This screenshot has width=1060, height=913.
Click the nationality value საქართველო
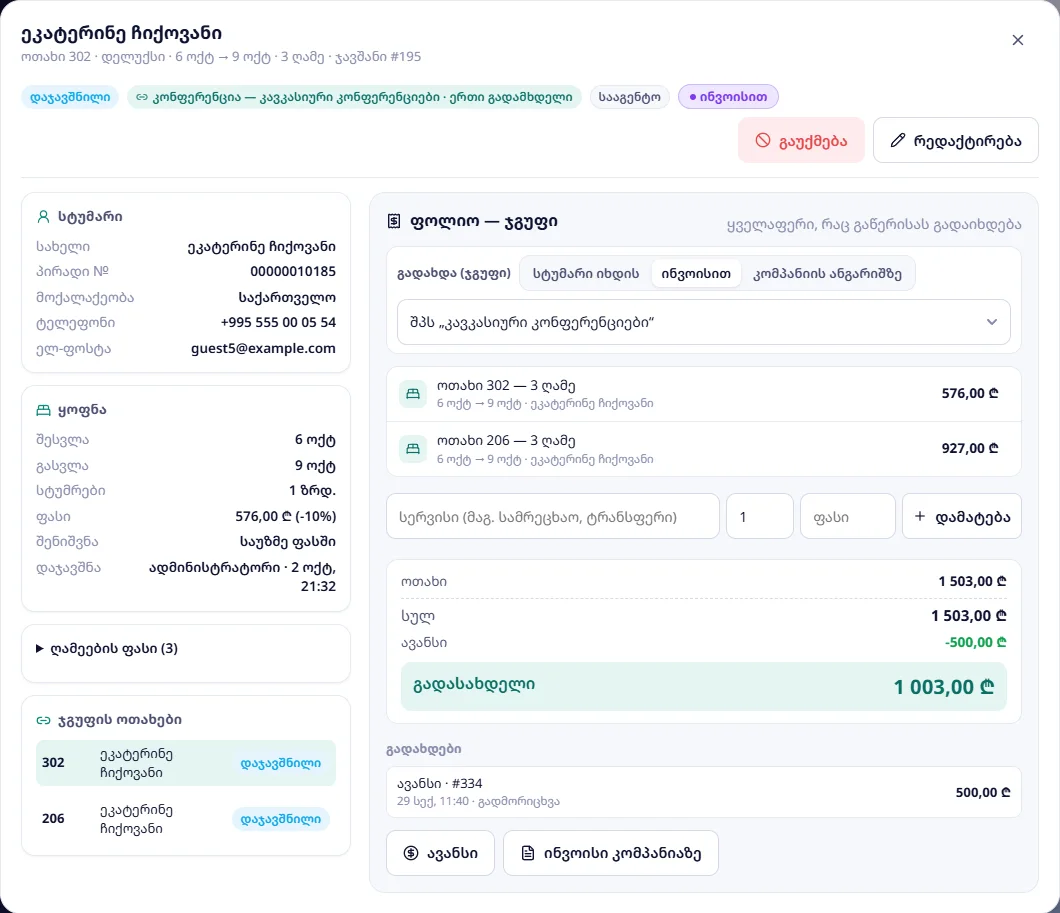click(287, 297)
